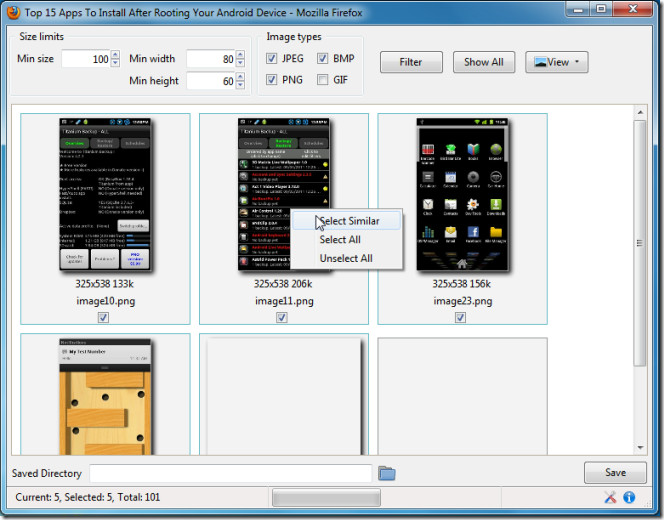Click the image11.png filename label
Viewport: 664px width, 520px height.
point(284,301)
